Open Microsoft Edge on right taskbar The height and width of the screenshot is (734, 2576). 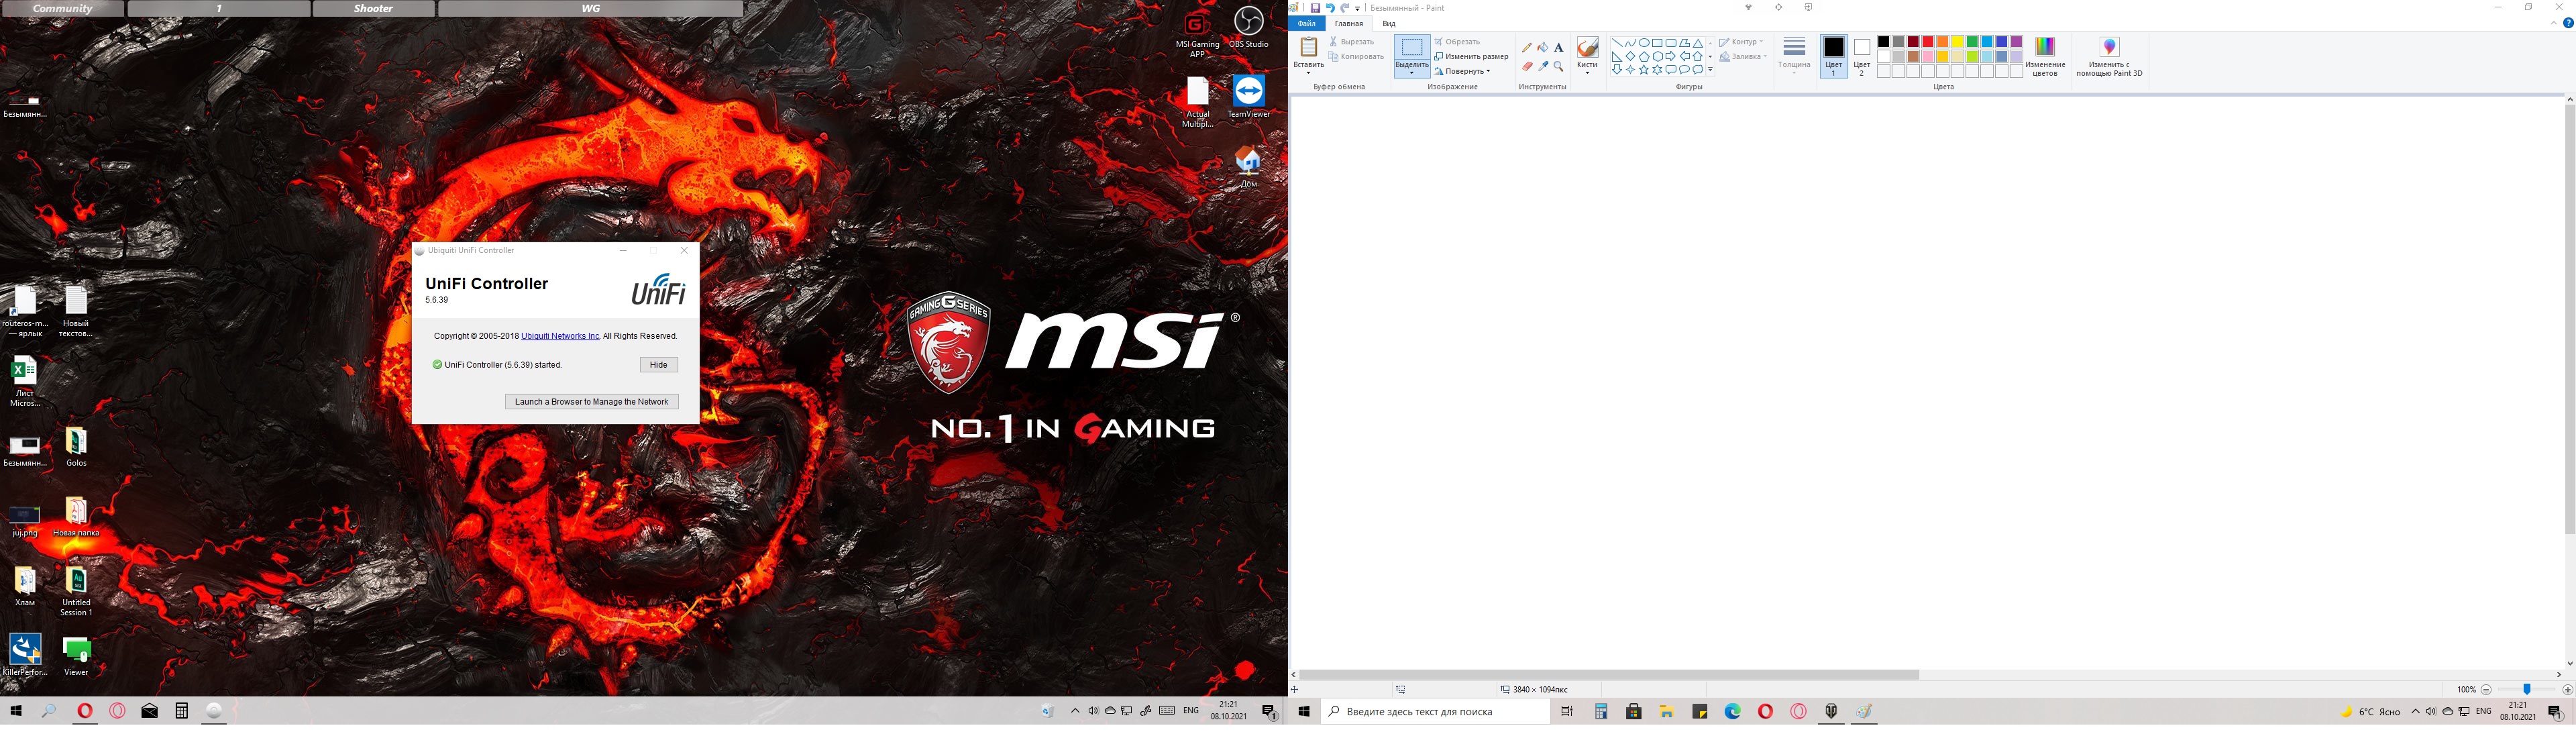(1732, 712)
